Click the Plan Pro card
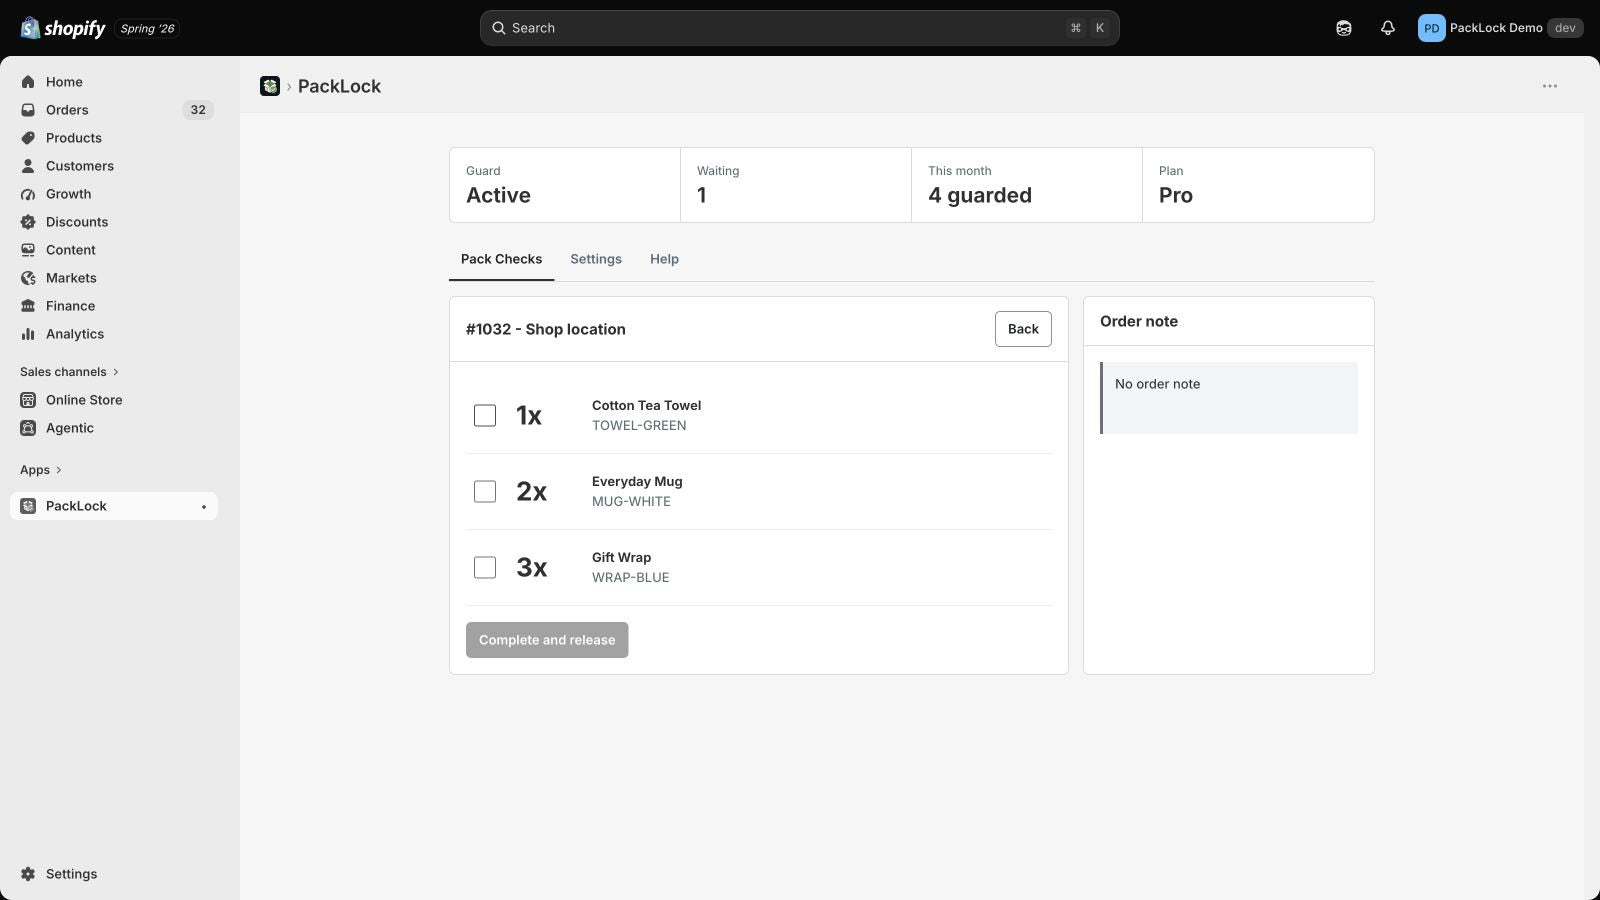The height and width of the screenshot is (900, 1600). 1258,185
